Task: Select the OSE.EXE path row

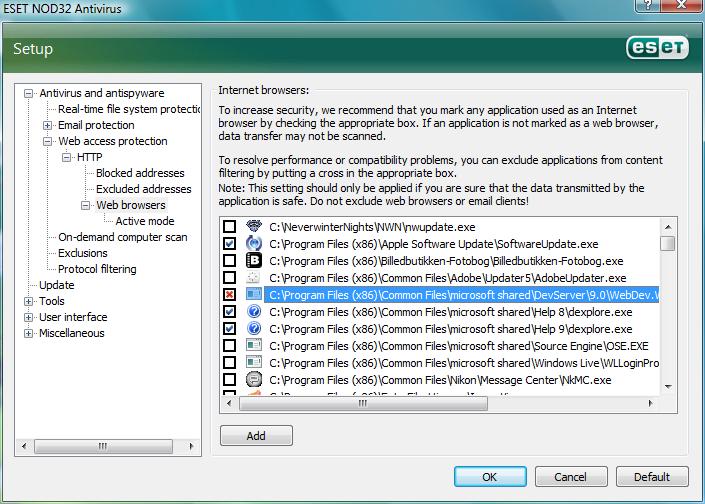Action: tap(459, 346)
